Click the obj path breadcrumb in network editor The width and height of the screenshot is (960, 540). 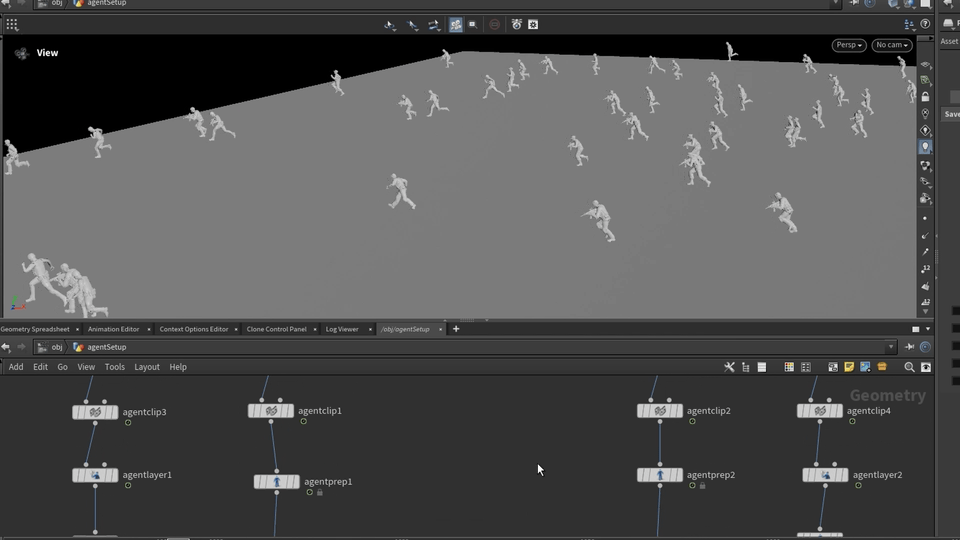[57, 347]
